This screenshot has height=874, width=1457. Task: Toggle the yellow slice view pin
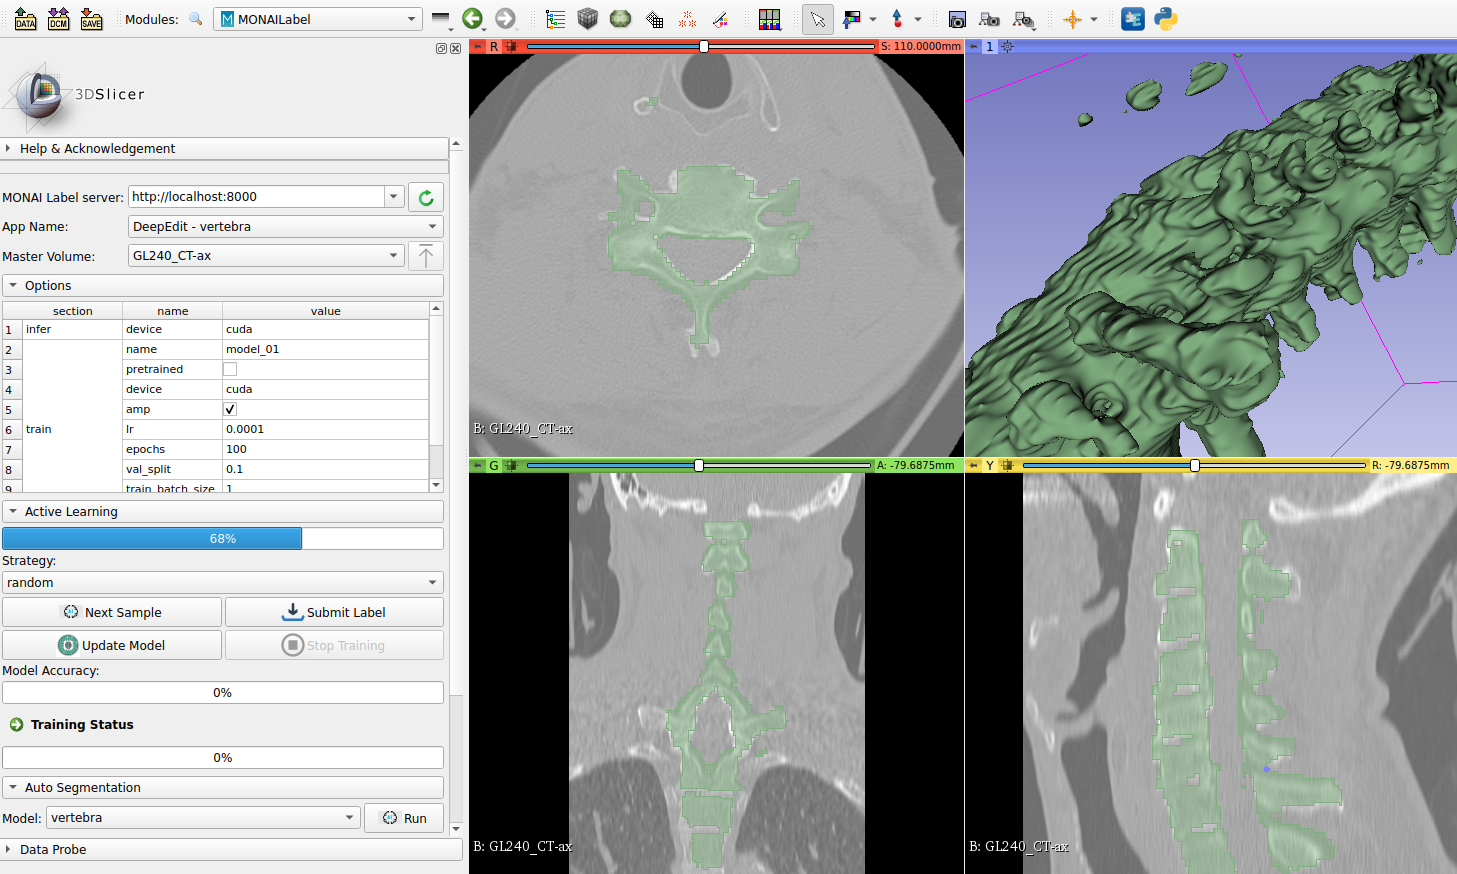pos(973,465)
